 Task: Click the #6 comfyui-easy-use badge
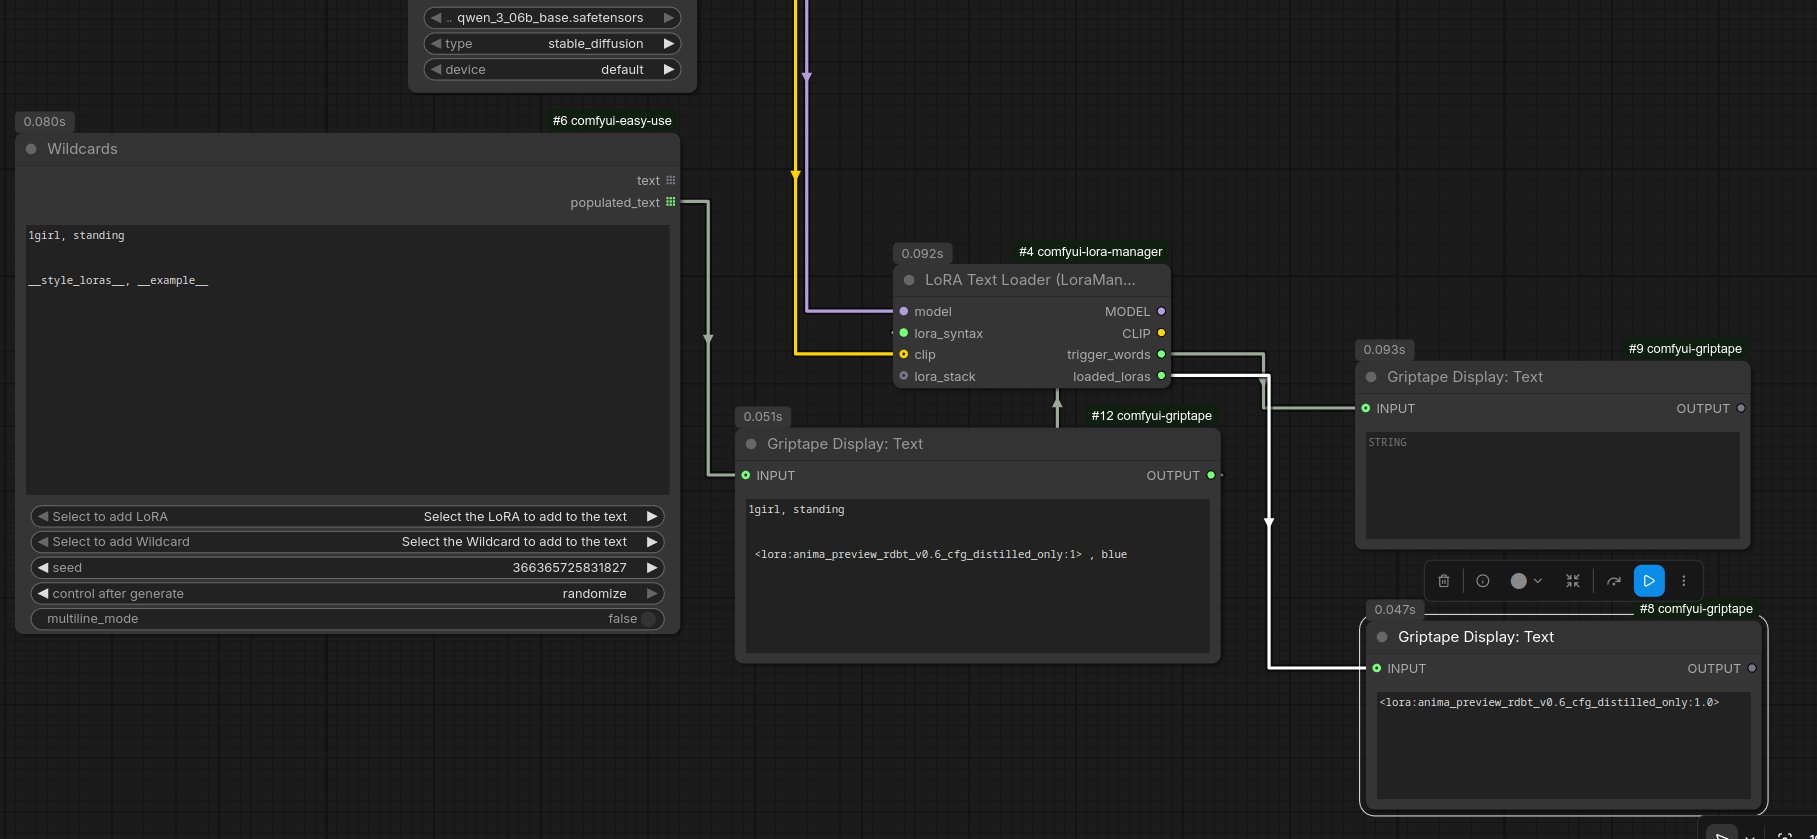[x=612, y=121]
